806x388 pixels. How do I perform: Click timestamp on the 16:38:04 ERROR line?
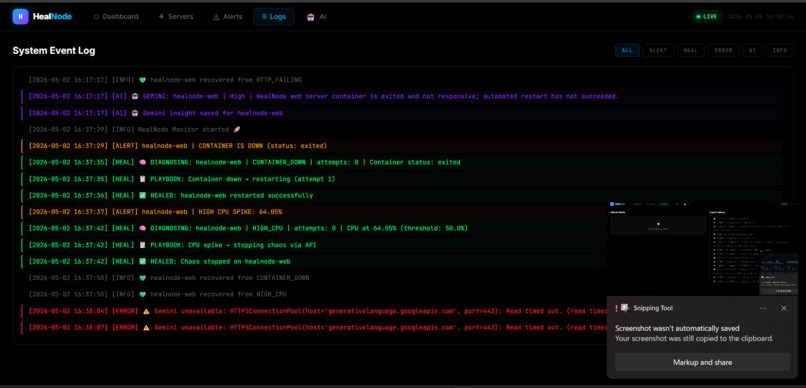68,311
